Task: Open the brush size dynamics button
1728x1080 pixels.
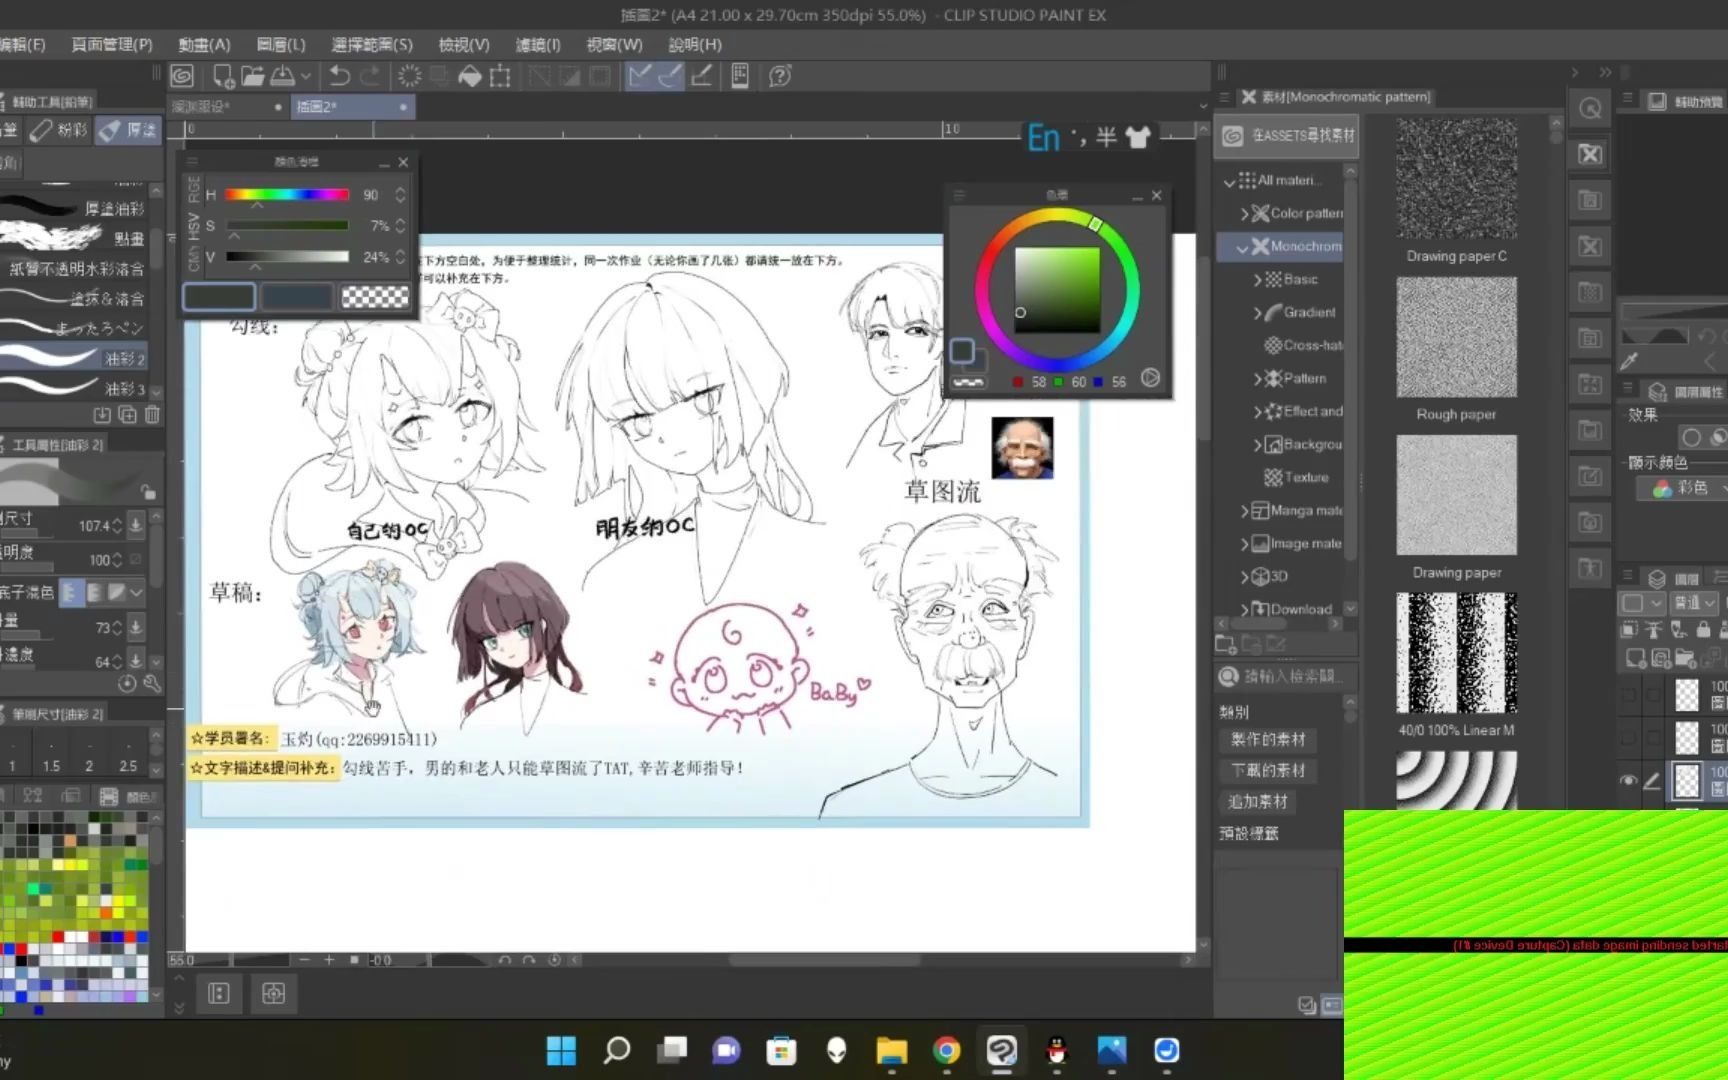Action: point(136,524)
